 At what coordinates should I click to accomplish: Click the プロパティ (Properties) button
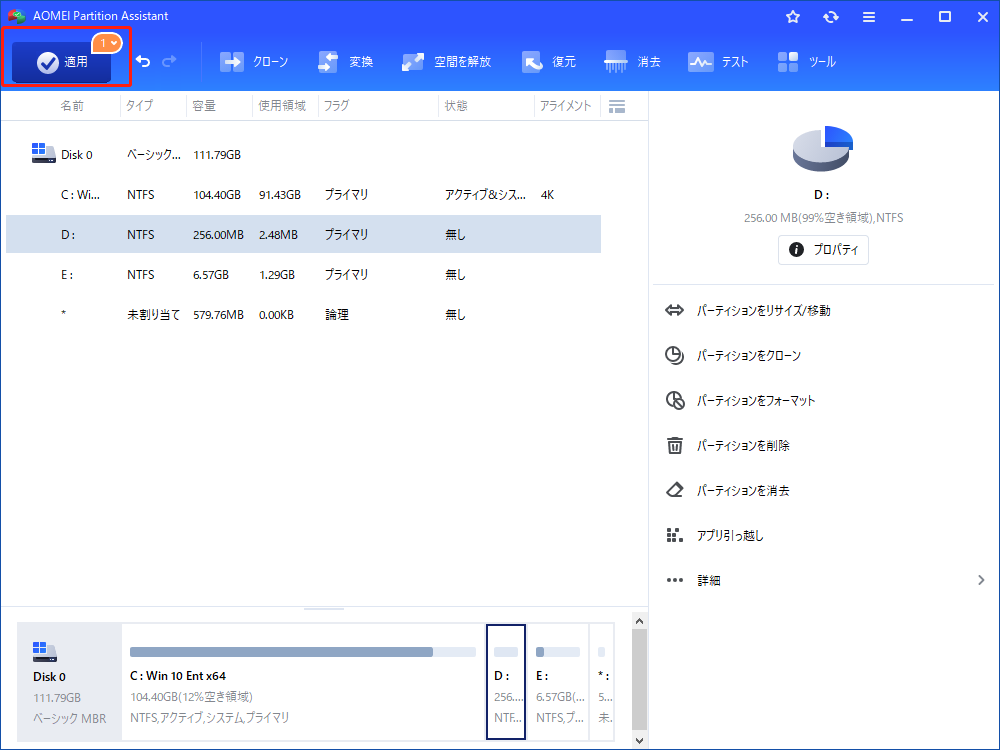(x=823, y=249)
